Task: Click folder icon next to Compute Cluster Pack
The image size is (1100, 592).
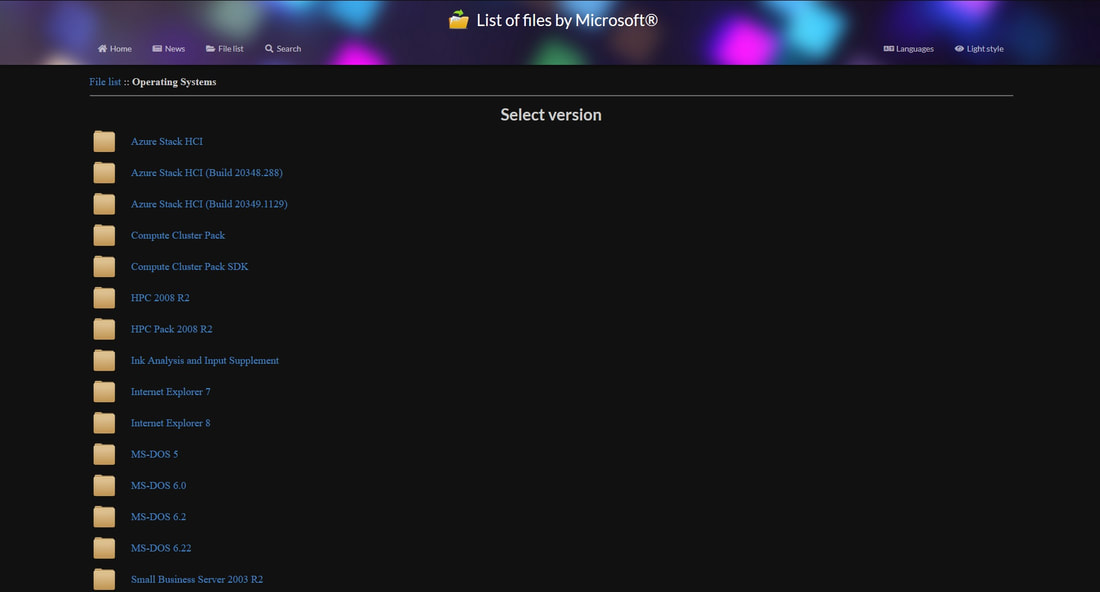Action: coord(104,236)
